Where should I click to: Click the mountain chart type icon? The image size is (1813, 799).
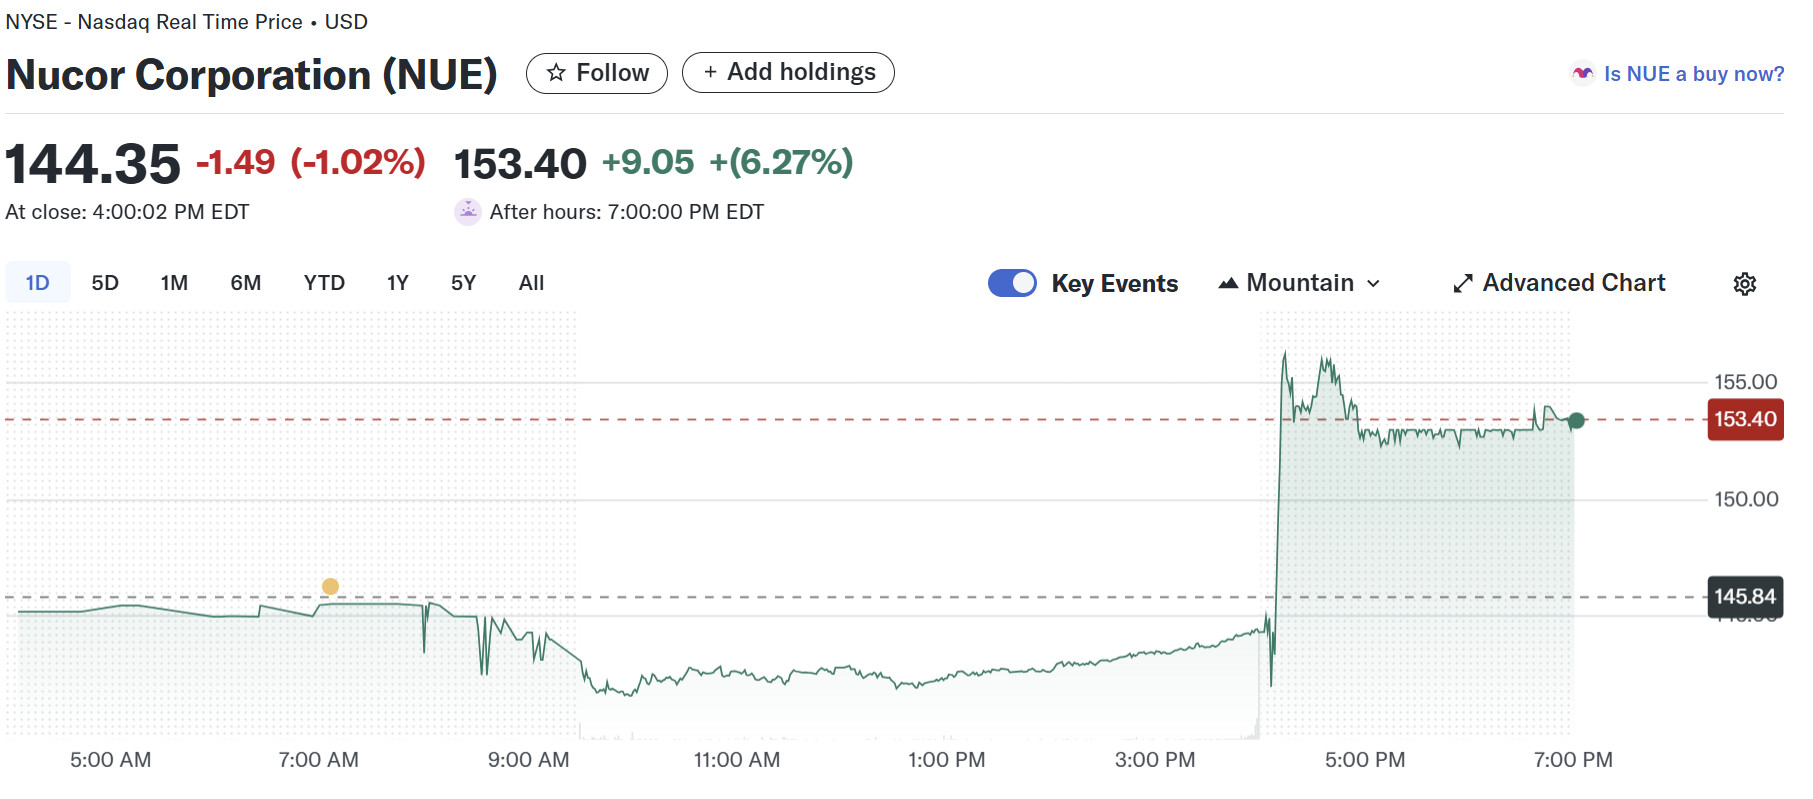(x=1228, y=284)
